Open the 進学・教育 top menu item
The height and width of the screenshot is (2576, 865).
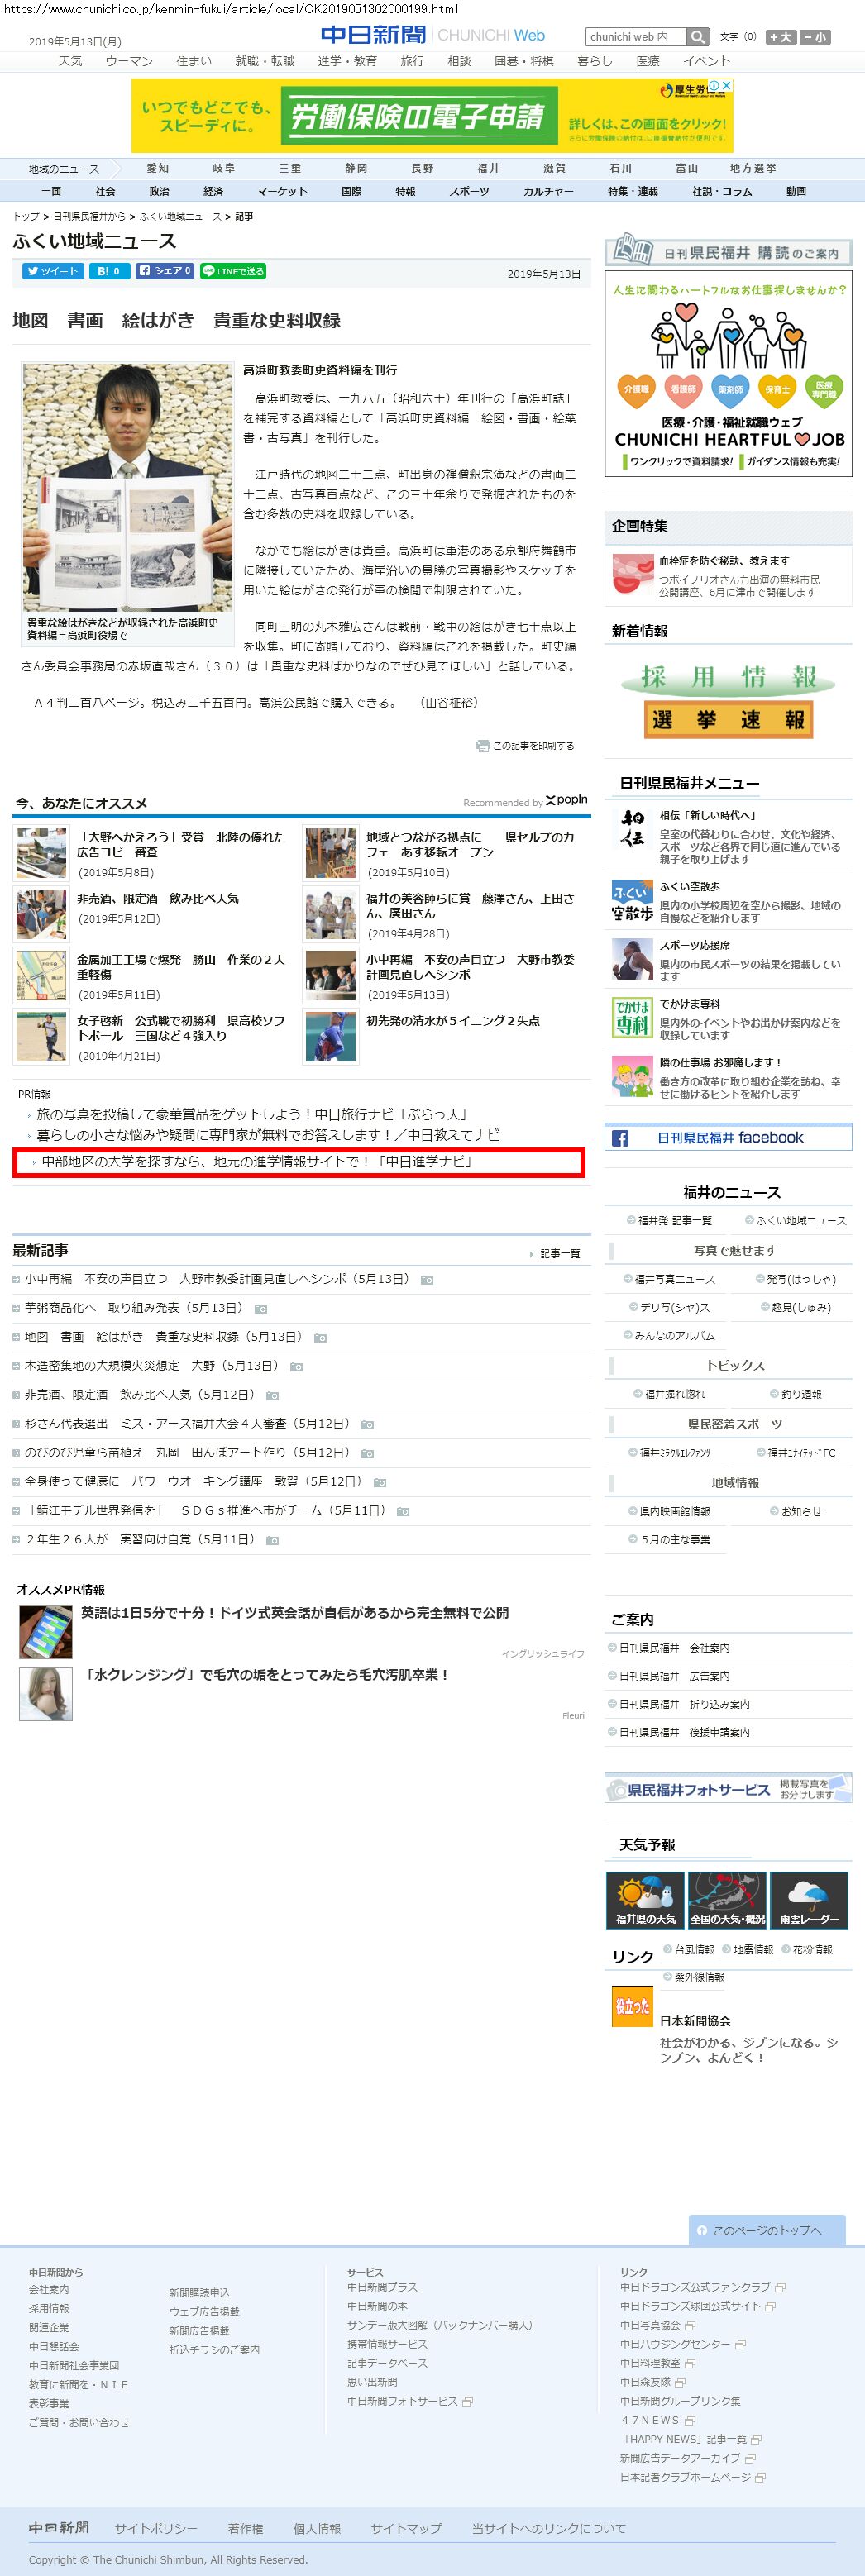(x=347, y=61)
